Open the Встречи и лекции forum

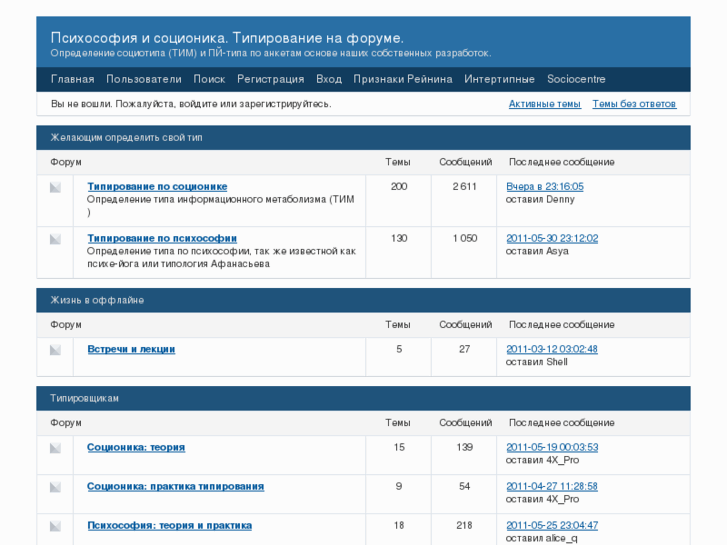pos(131,349)
